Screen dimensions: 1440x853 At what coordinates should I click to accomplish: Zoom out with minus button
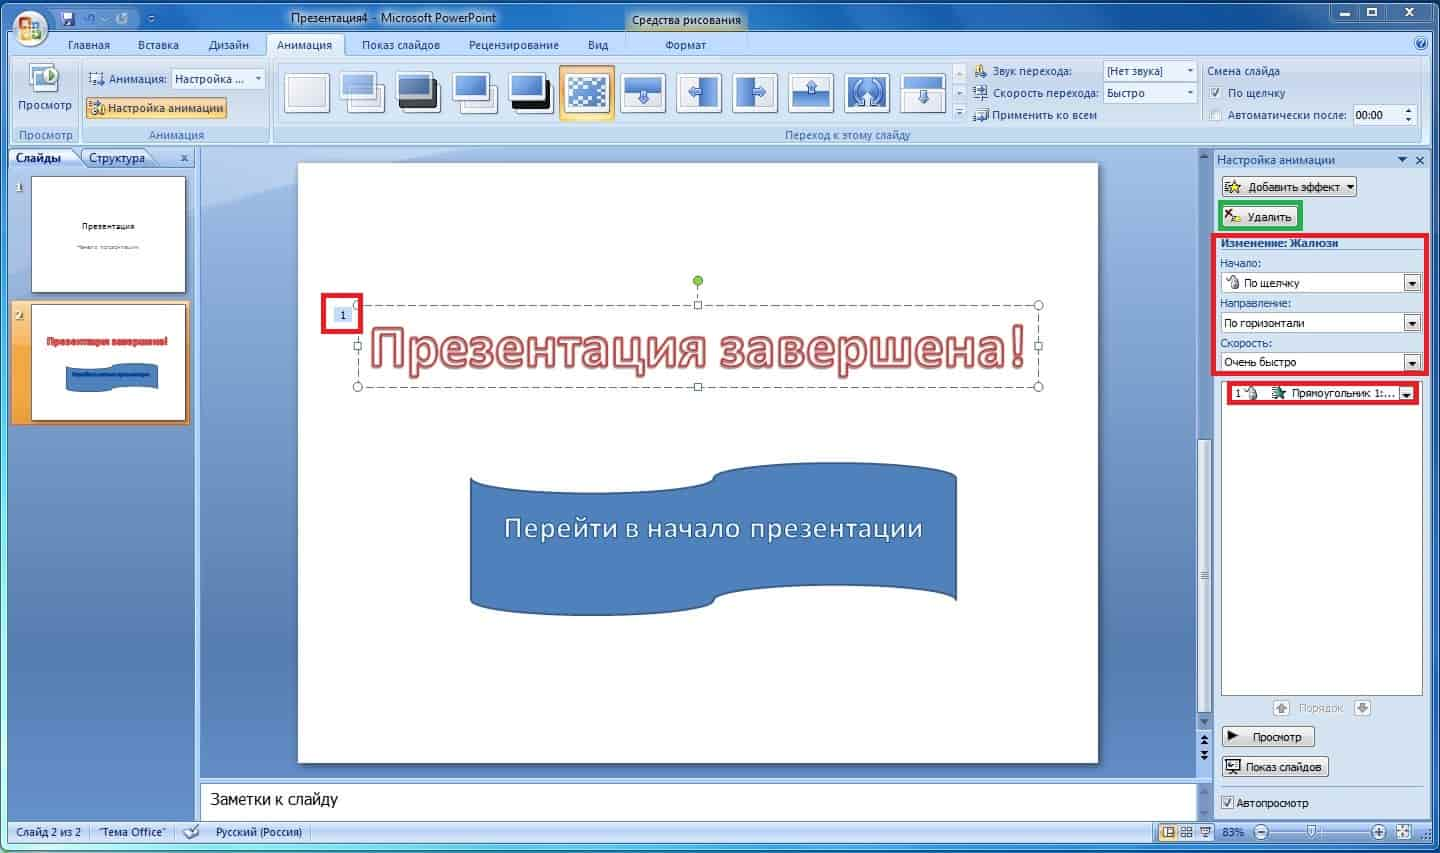[1262, 832]
